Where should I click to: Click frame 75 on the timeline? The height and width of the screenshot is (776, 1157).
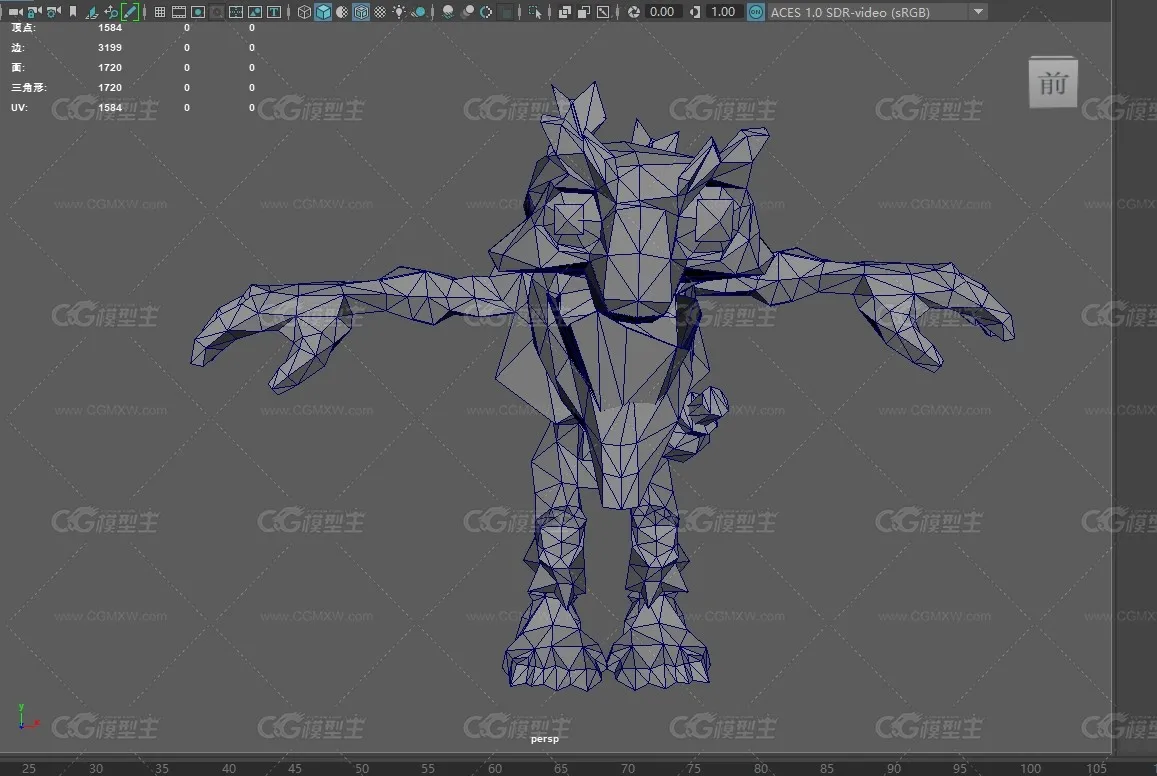coord(694,768)
